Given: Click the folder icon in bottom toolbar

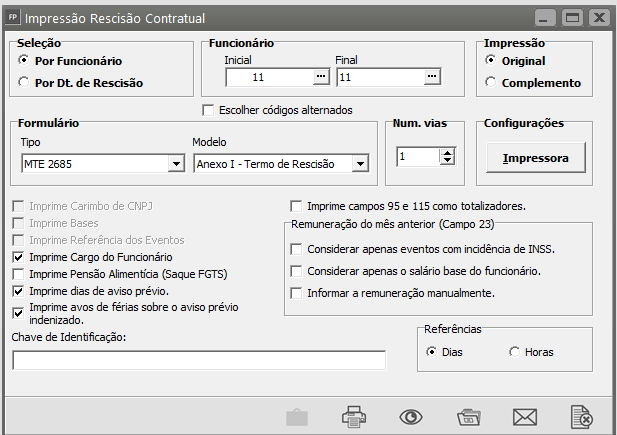Looking at the screenshot, I should tap(467, 417).
